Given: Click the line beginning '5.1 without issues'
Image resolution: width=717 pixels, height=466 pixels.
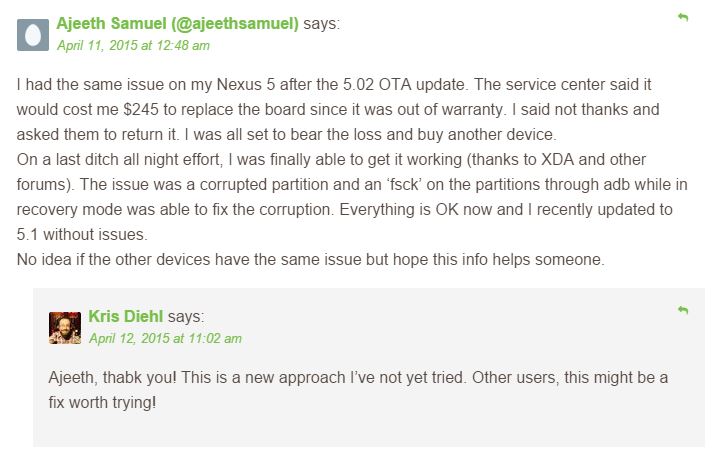Looking at the screenshot, I should [x=82, y=235].
